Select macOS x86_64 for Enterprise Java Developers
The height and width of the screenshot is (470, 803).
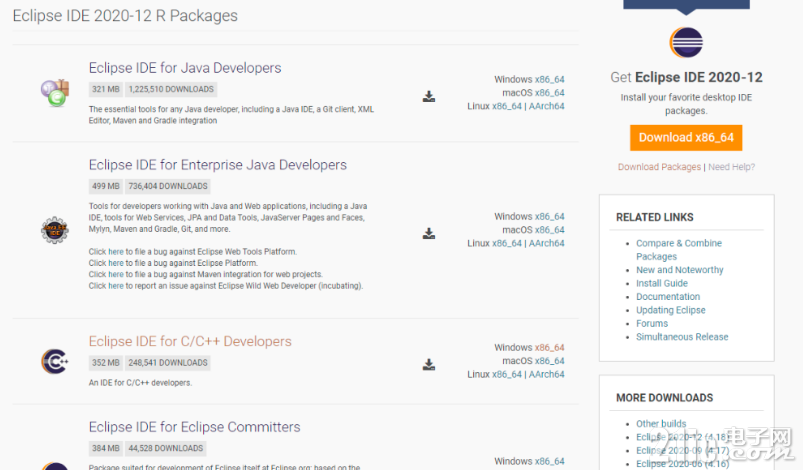[550, 230]
